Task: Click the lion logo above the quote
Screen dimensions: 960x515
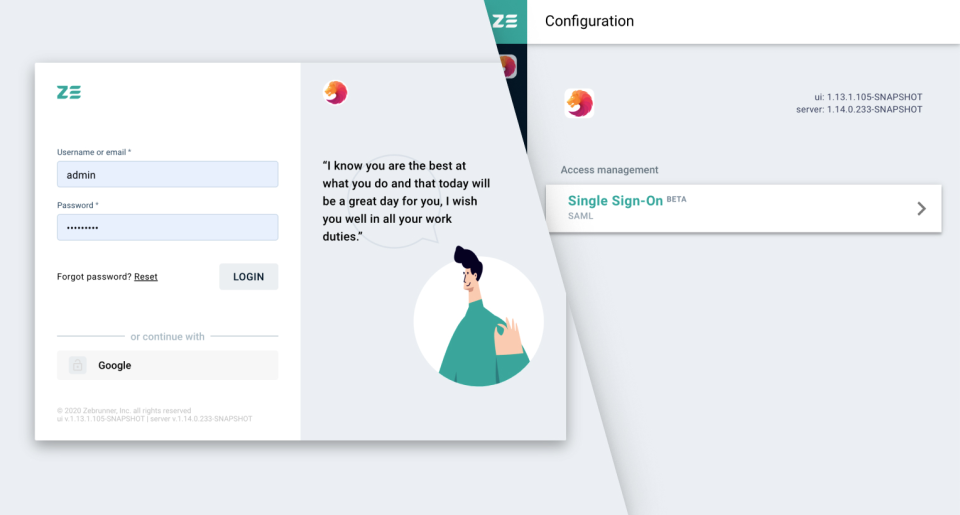Action: [x=335, y=92]
